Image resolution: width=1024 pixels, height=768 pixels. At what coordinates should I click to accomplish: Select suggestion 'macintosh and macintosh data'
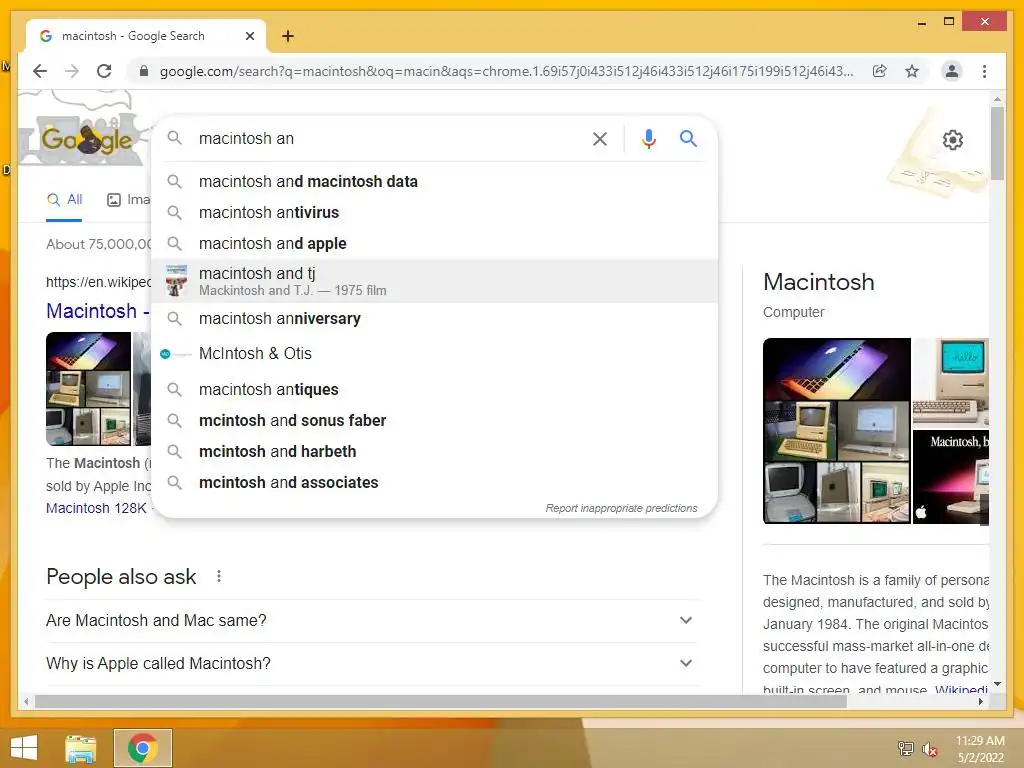434,182
